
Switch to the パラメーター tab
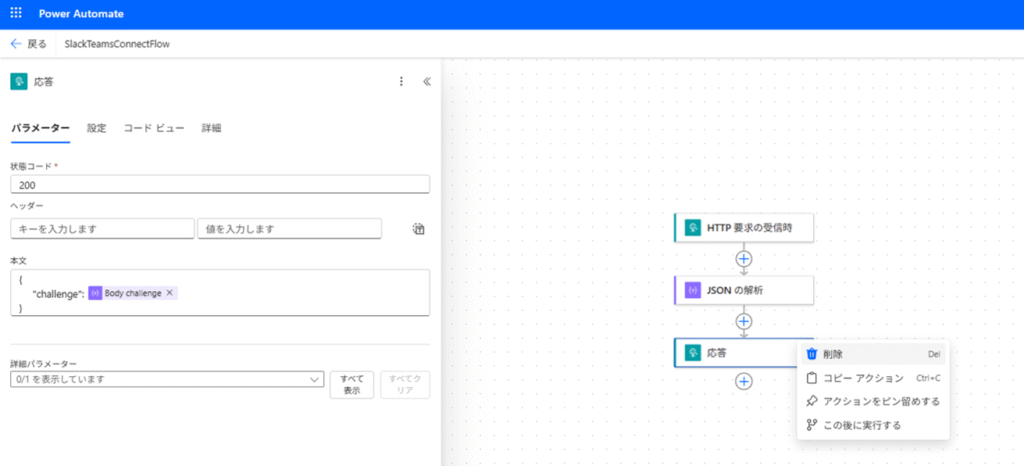pyautogui.click(x=40, y=128)
